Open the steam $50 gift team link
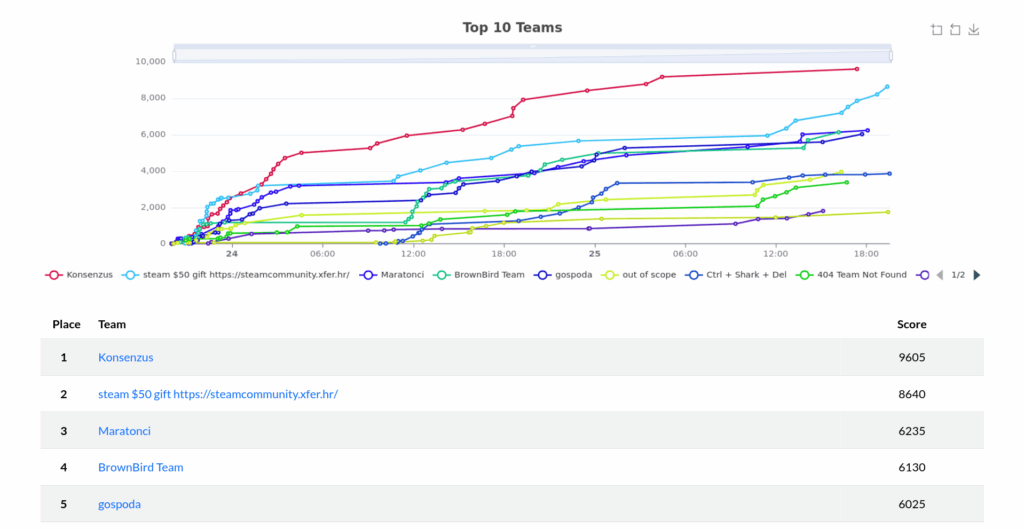This screenshot has width=1024, height=529. point(217,394)
